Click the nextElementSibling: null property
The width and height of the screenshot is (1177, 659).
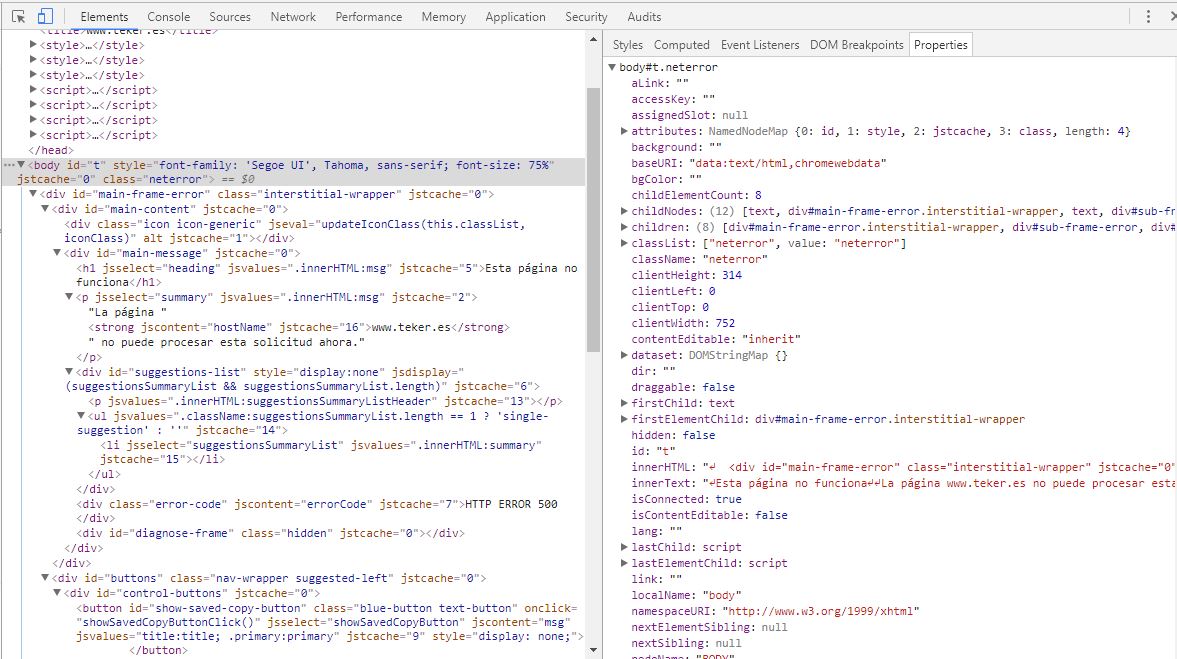coord(709,627)
